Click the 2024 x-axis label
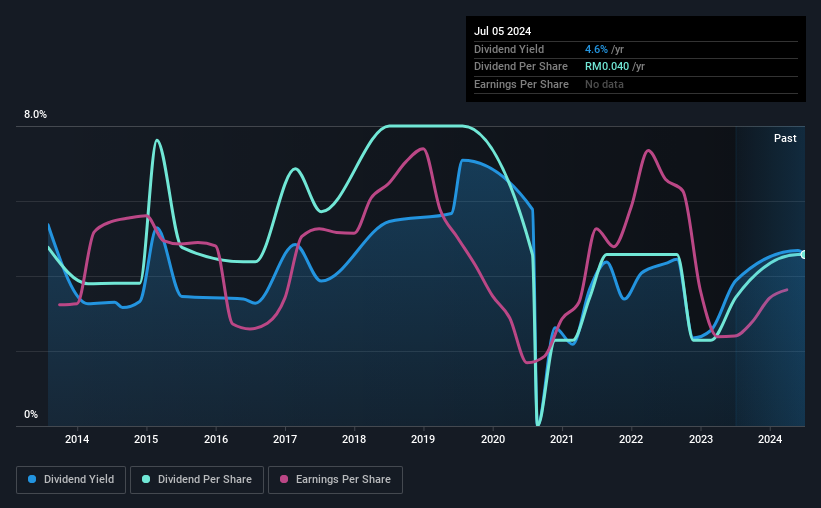Viewport: 821px width, 508px height. [x=770, y=439]
